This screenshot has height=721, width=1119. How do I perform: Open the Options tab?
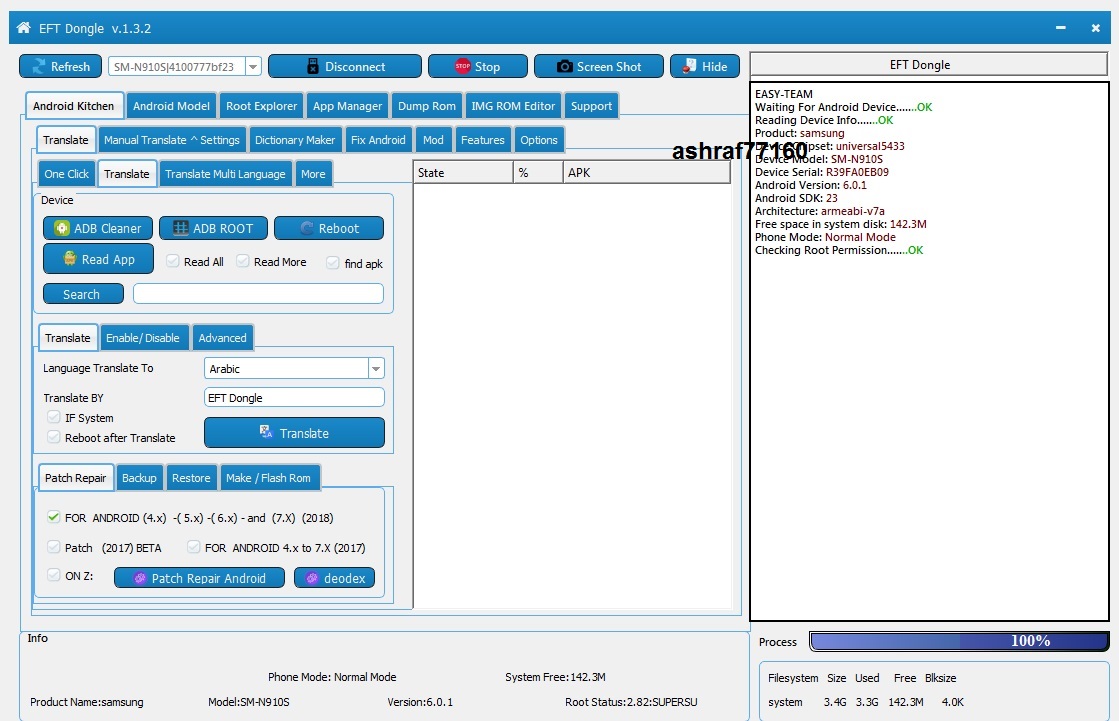pyautogui.click(x=539, y=140)
